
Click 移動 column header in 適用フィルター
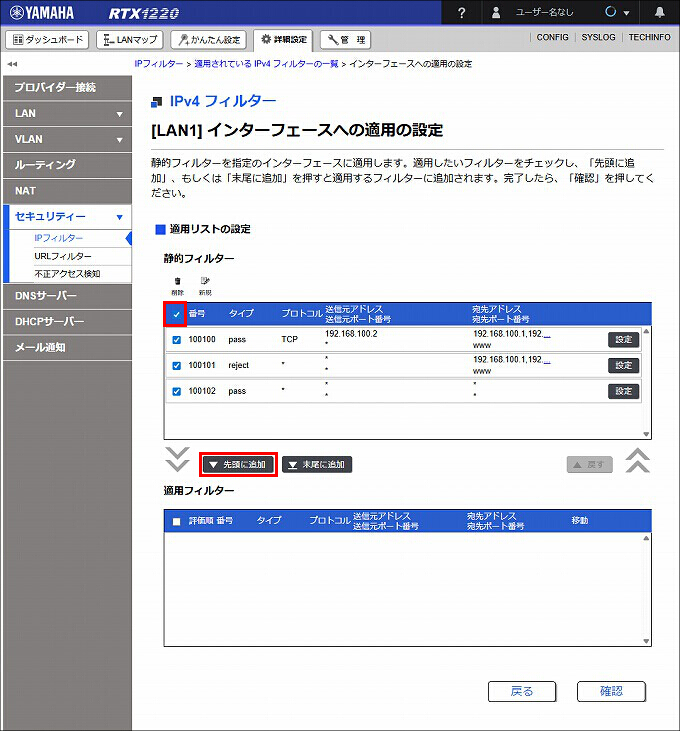(580, 521)
